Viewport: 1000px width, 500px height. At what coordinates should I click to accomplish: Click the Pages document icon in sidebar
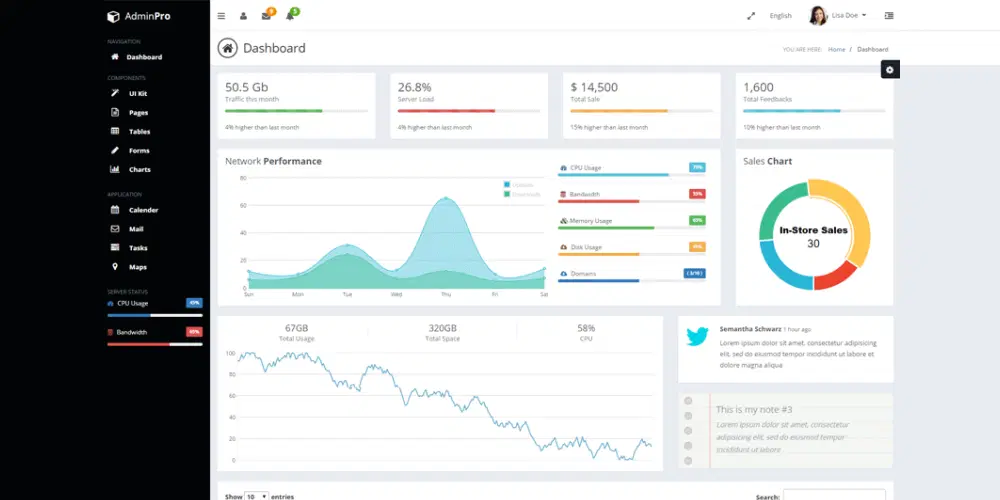[x=115, y=112]
